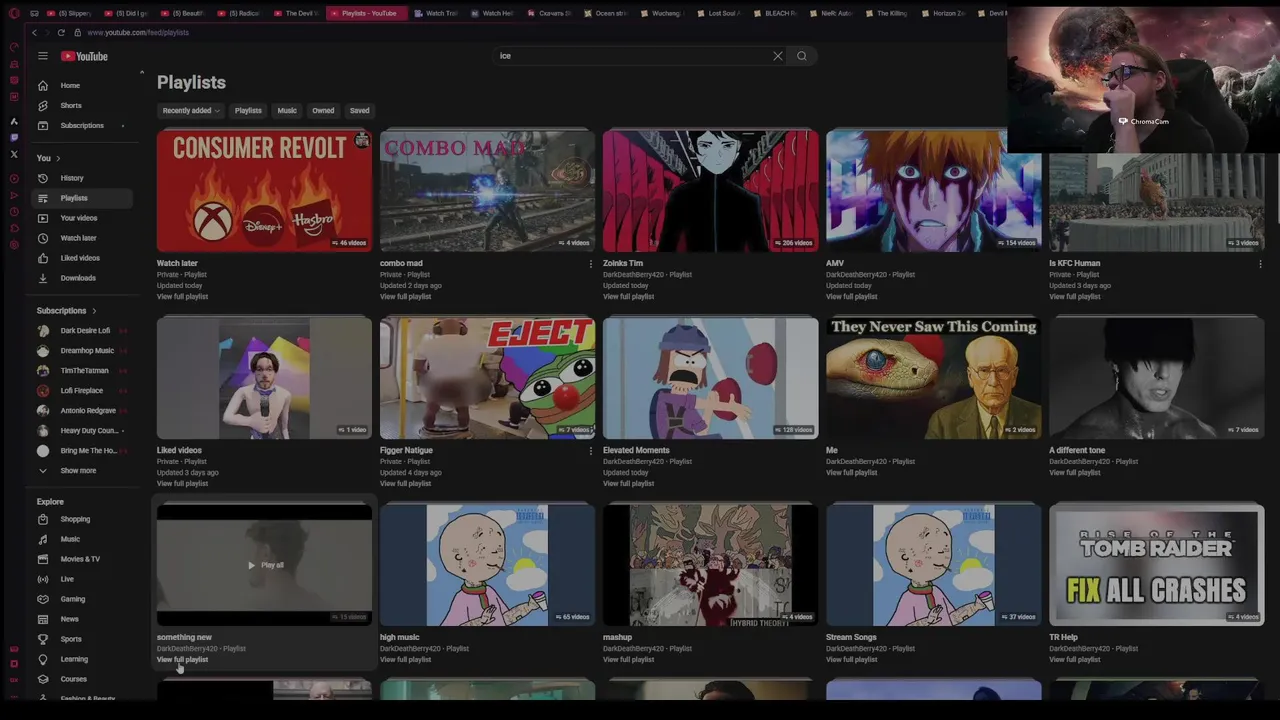This screenshot has height=720, width=1280.
Task: Select the Playlists filter chip
Action: click(x=248, y=111)
